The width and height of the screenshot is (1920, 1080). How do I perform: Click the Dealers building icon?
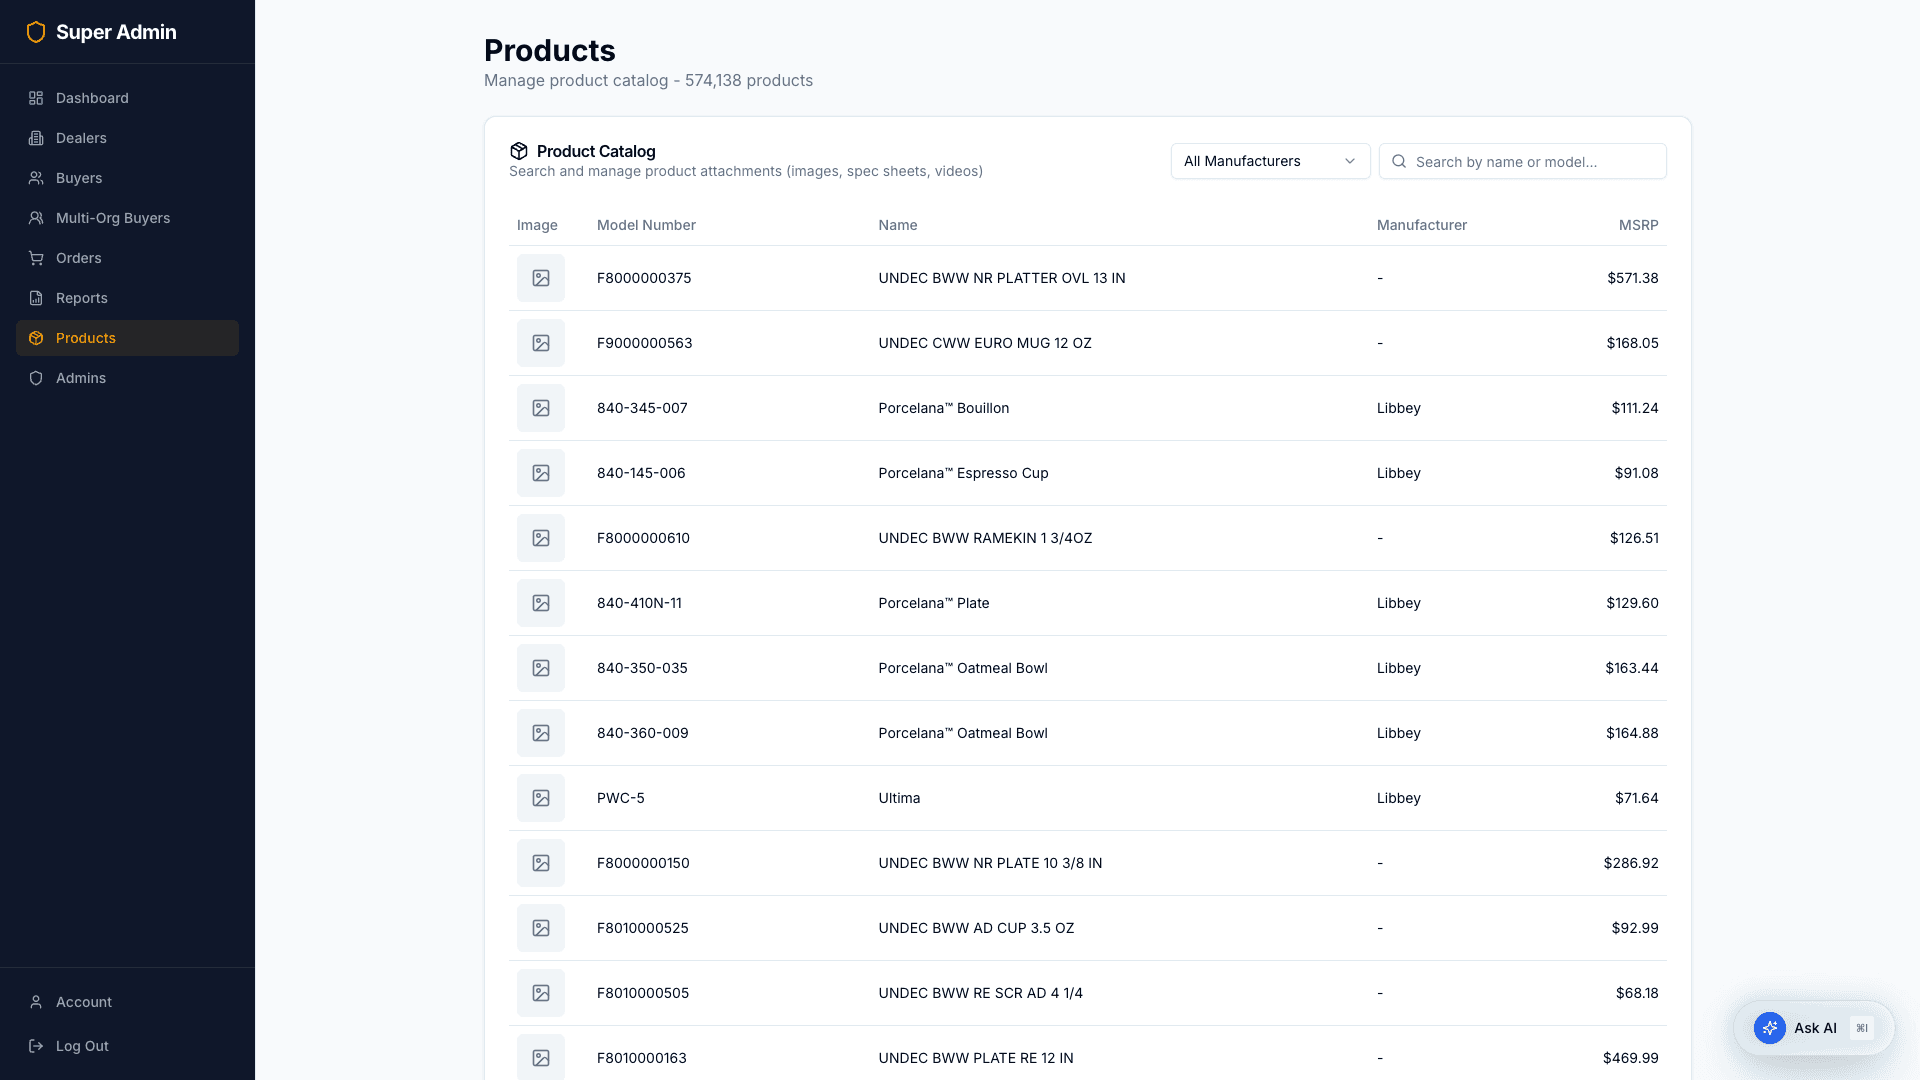point(36,138)
